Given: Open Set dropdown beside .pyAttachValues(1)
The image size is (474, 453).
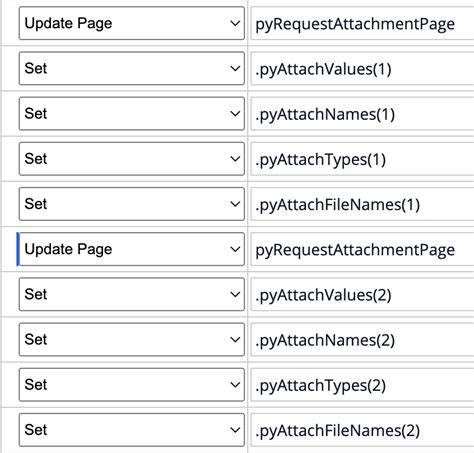Looking at the screenshot, I should pyautogui.click(x=132, y=68).
